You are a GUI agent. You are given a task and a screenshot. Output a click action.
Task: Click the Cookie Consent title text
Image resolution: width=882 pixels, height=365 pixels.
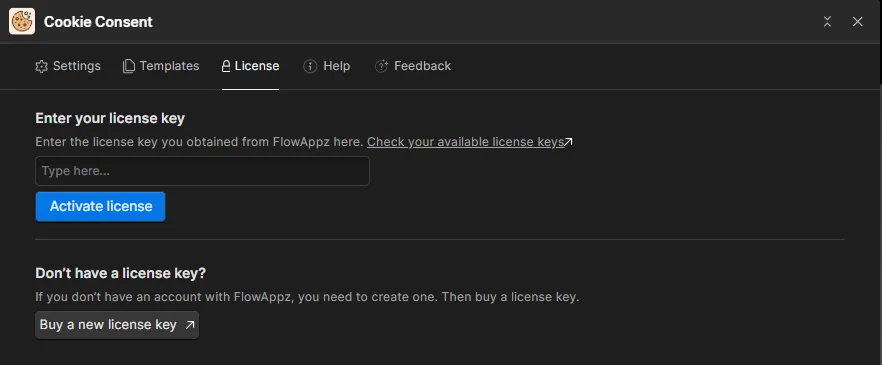tap(98, 22)
